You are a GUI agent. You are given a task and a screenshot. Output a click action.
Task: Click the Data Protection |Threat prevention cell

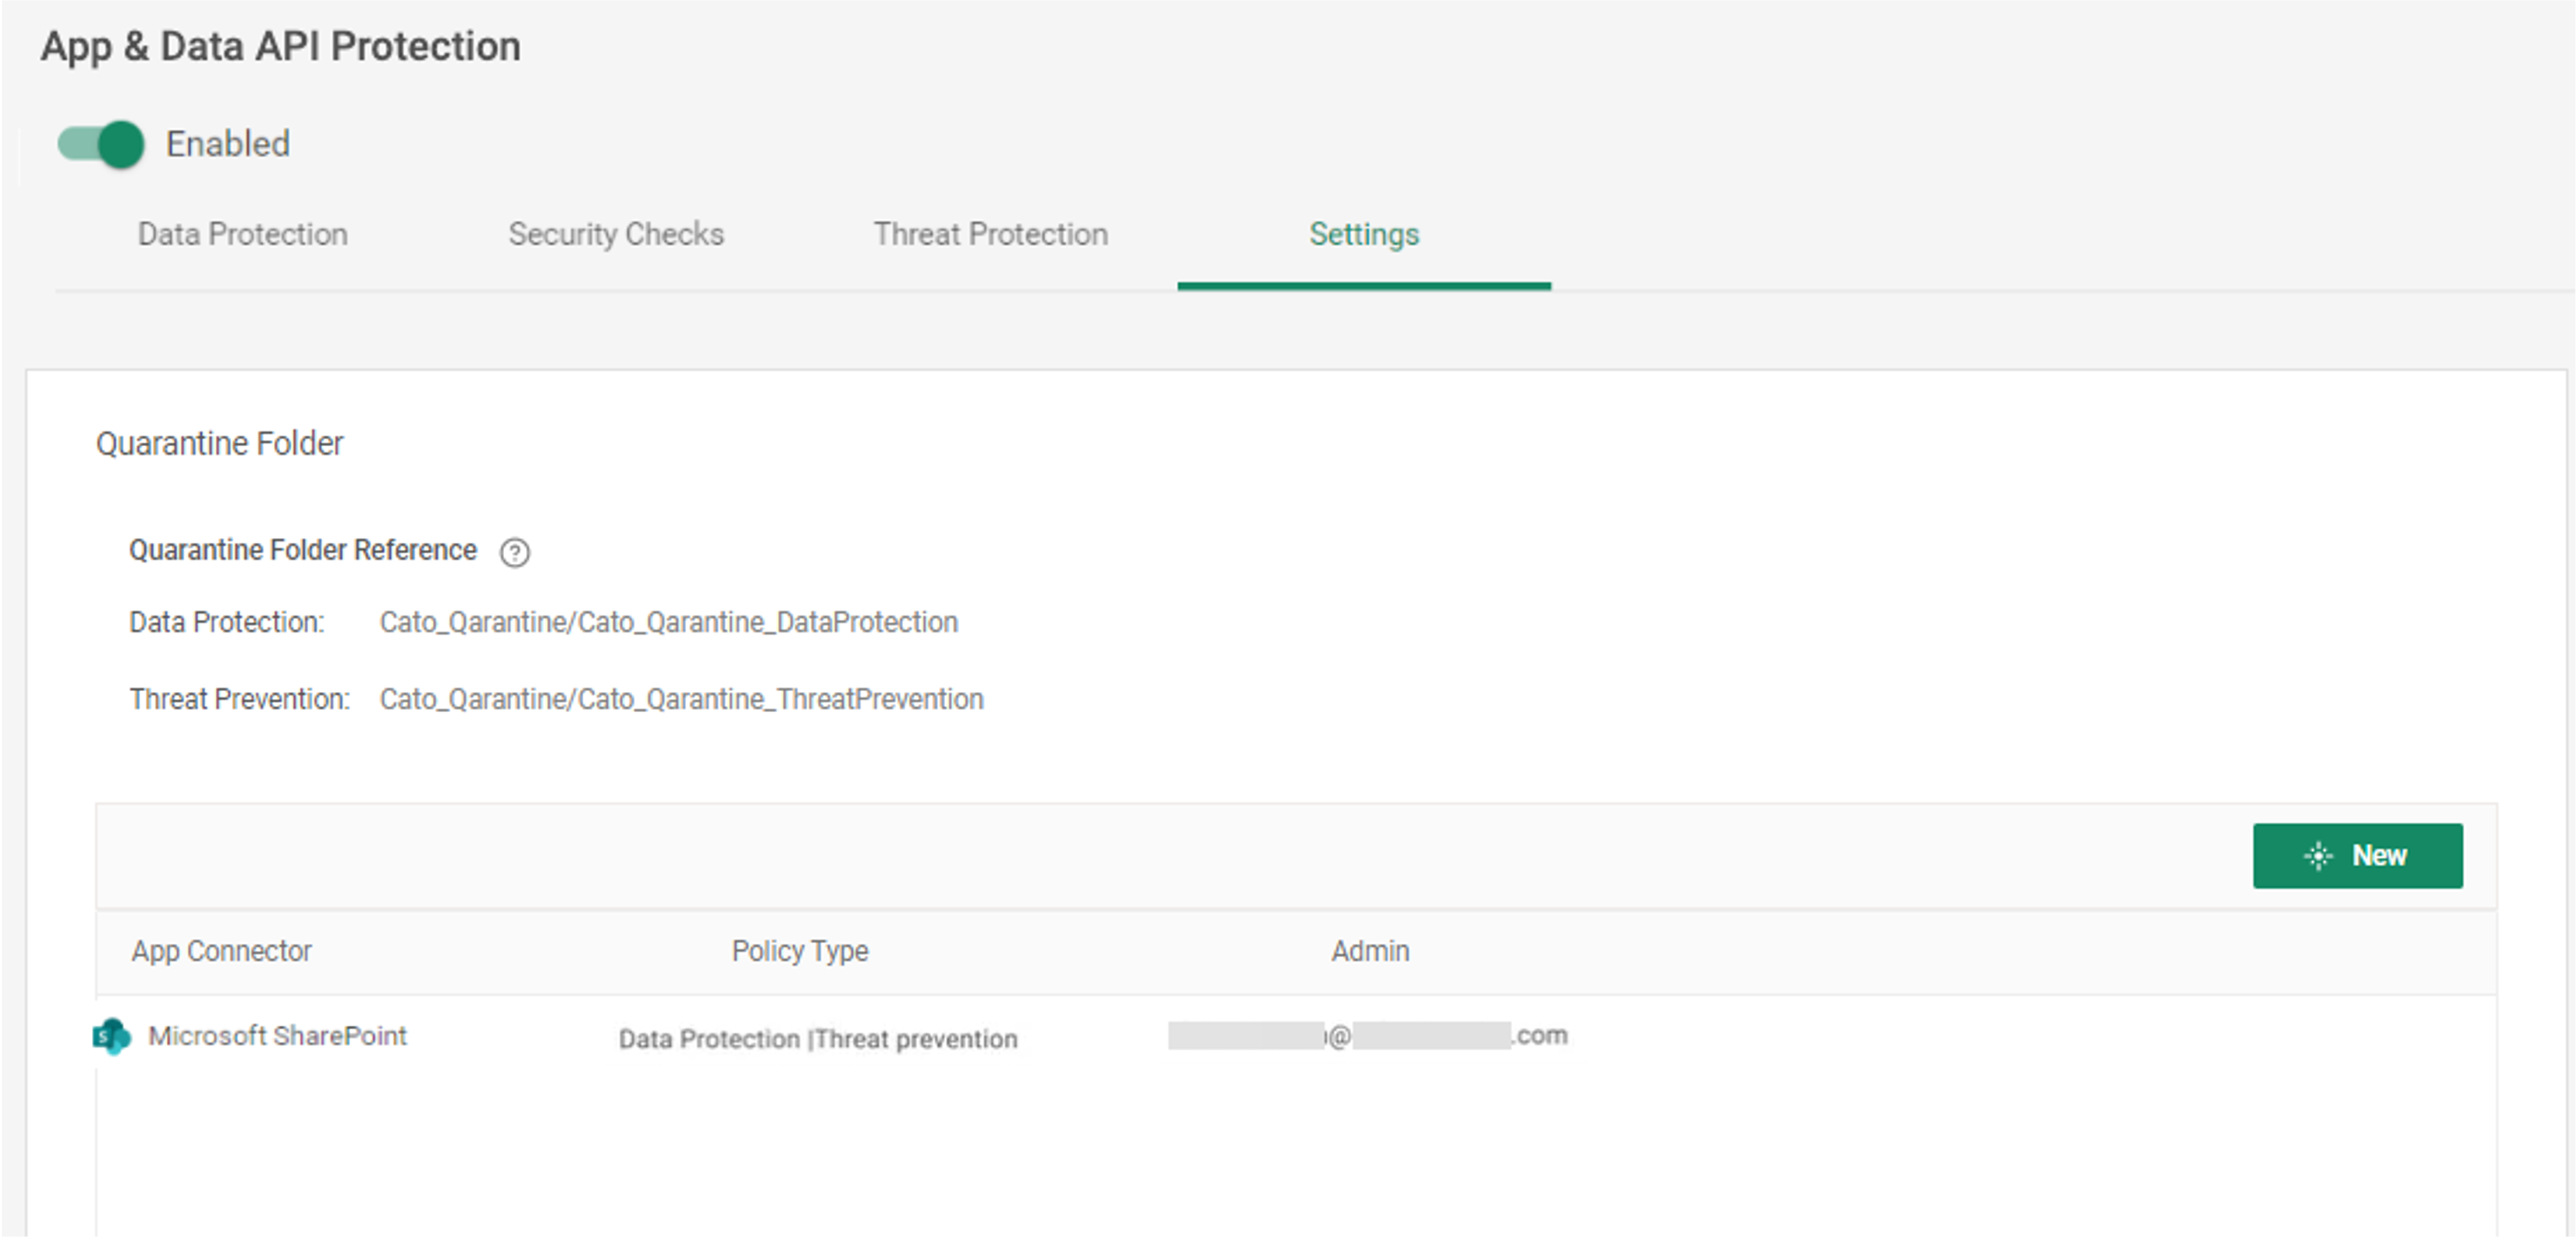pos(818,1039)
